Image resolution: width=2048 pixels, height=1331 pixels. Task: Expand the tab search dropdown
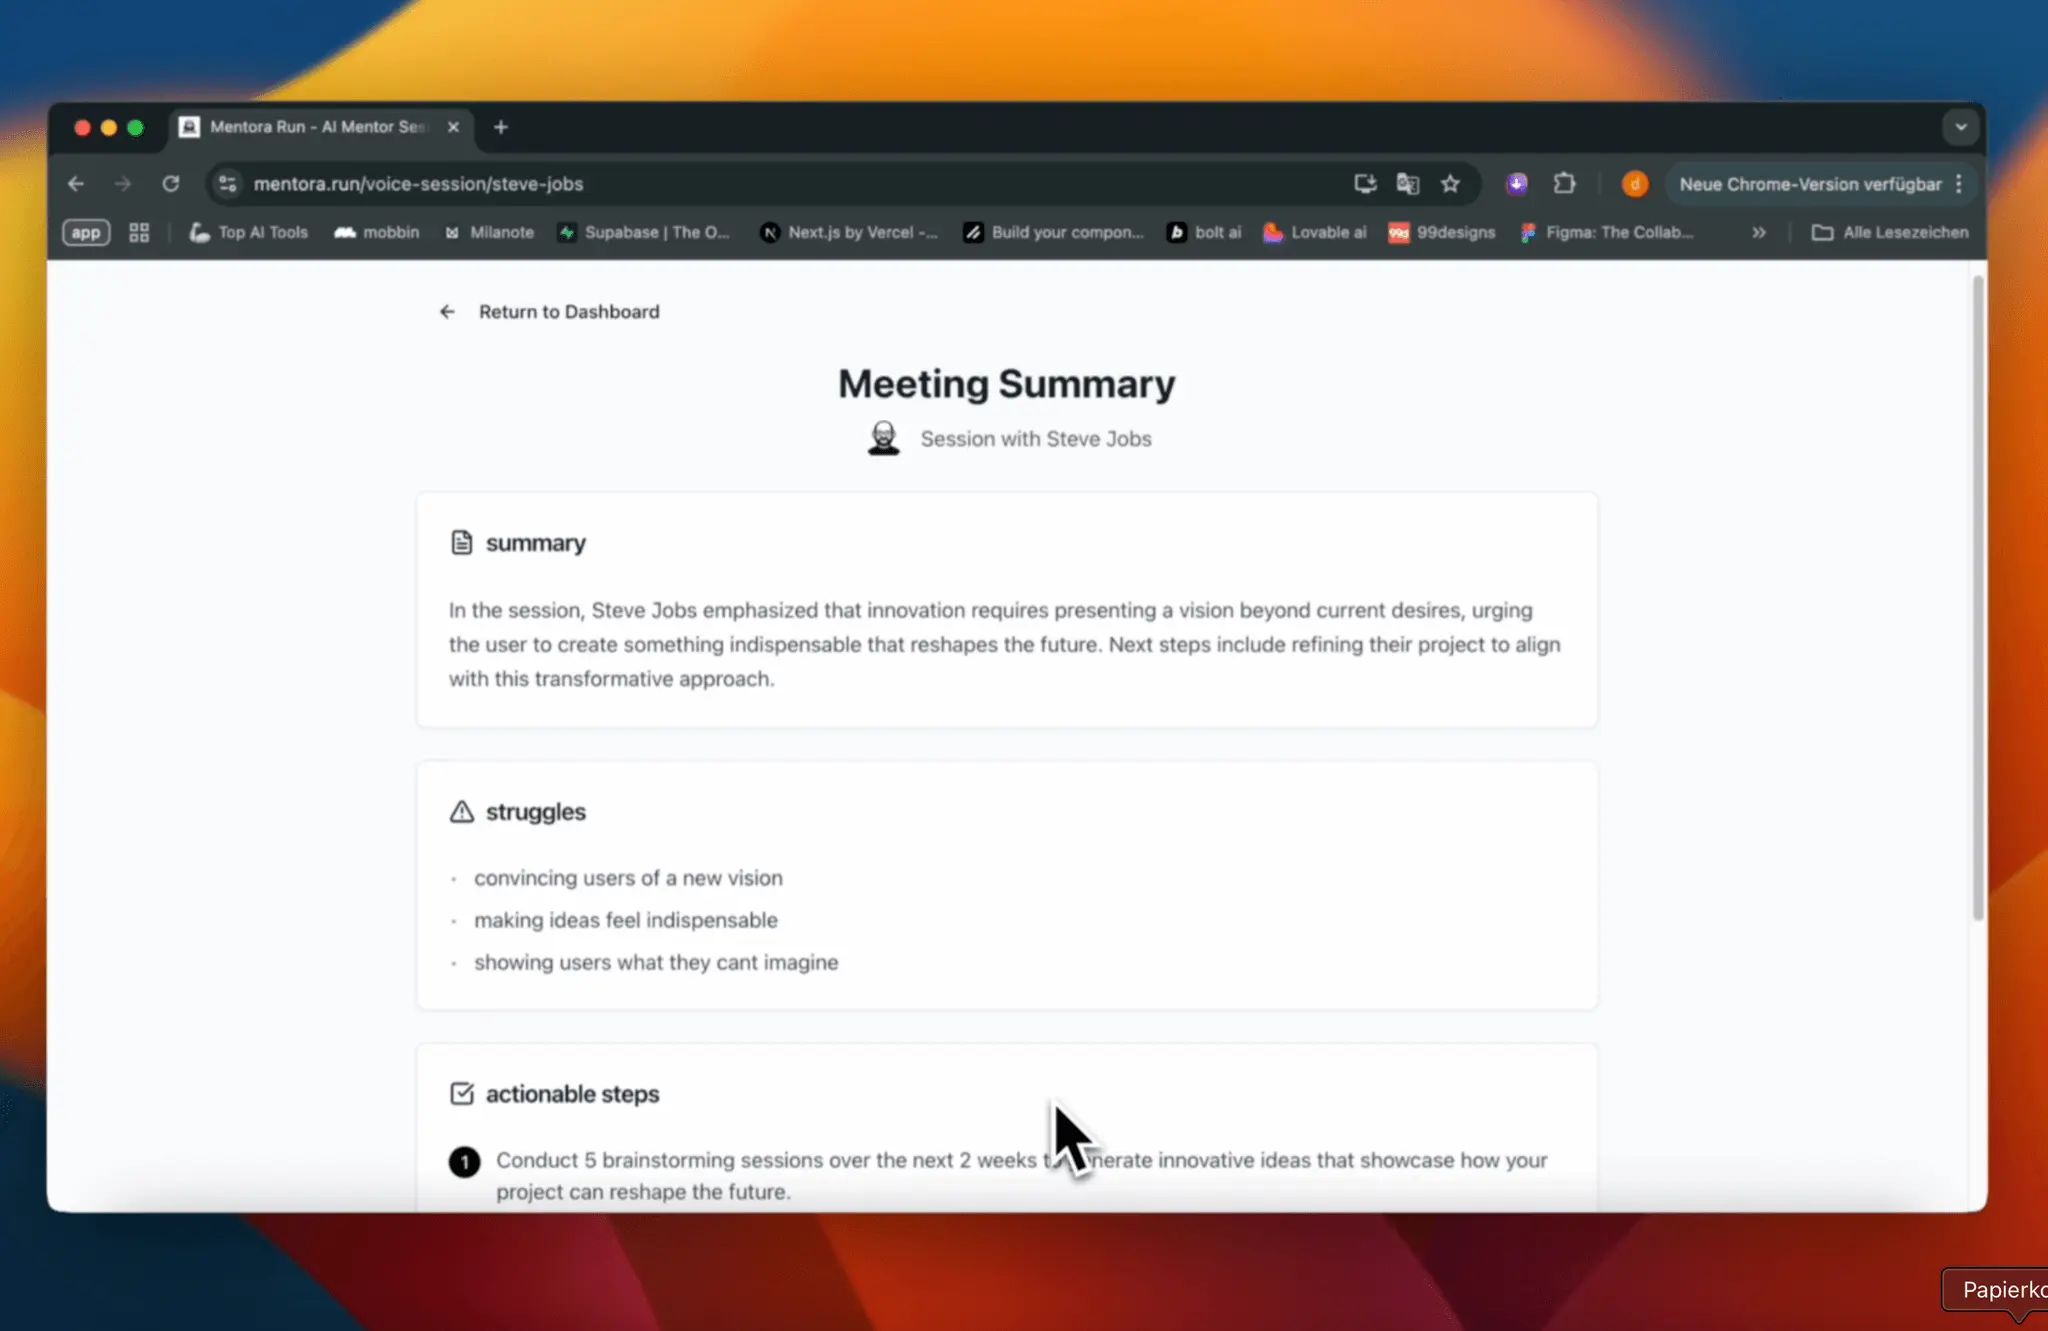(x=1960, y=127)
